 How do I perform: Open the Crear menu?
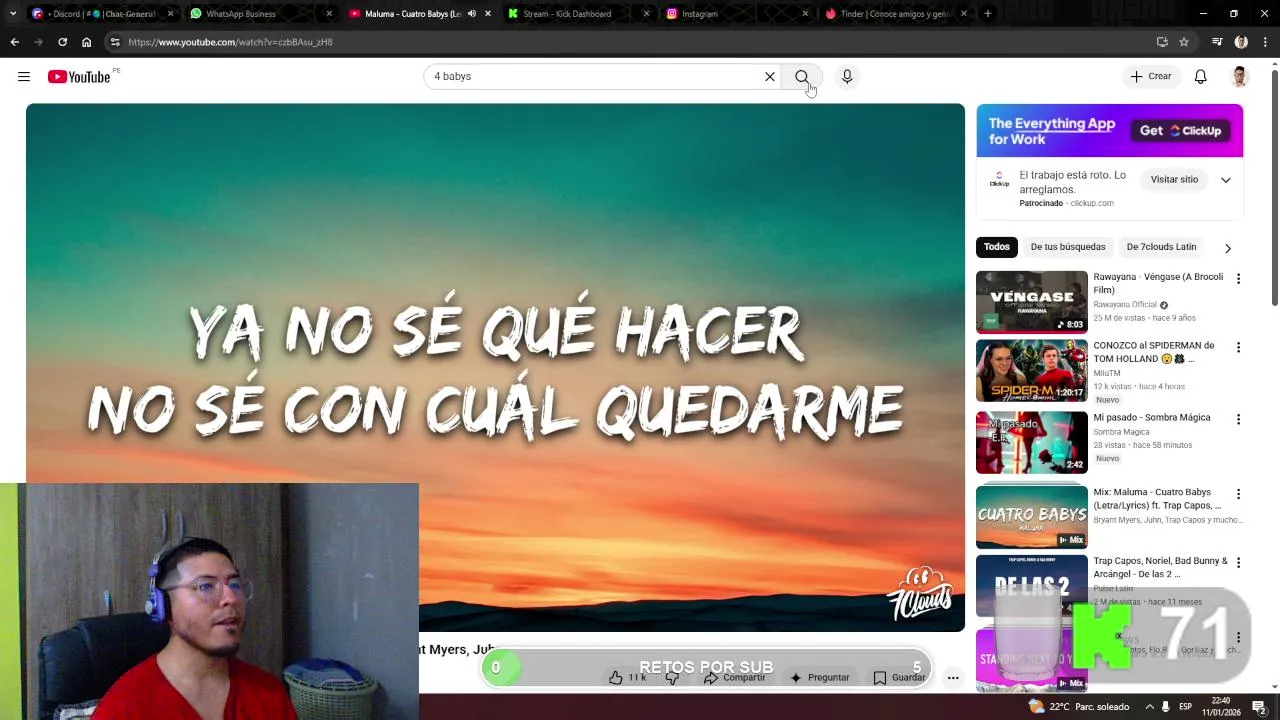1151,76
